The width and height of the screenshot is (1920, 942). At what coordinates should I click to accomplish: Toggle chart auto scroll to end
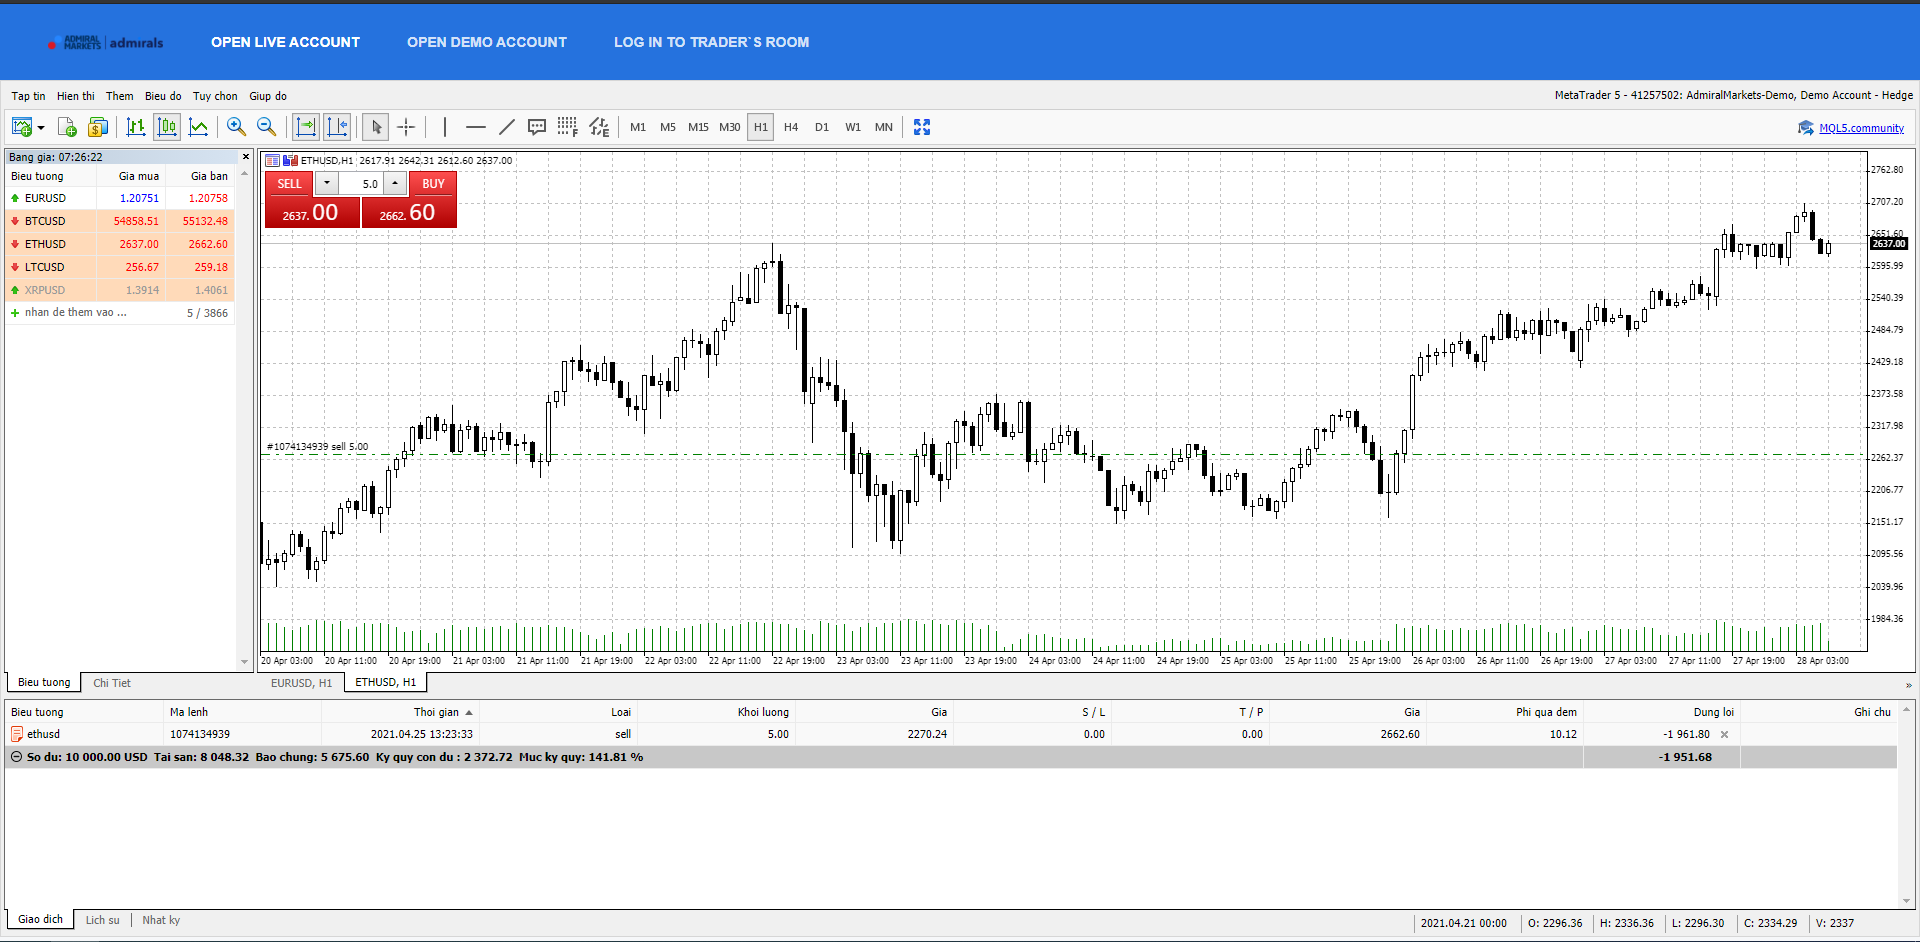click(306, 127)
